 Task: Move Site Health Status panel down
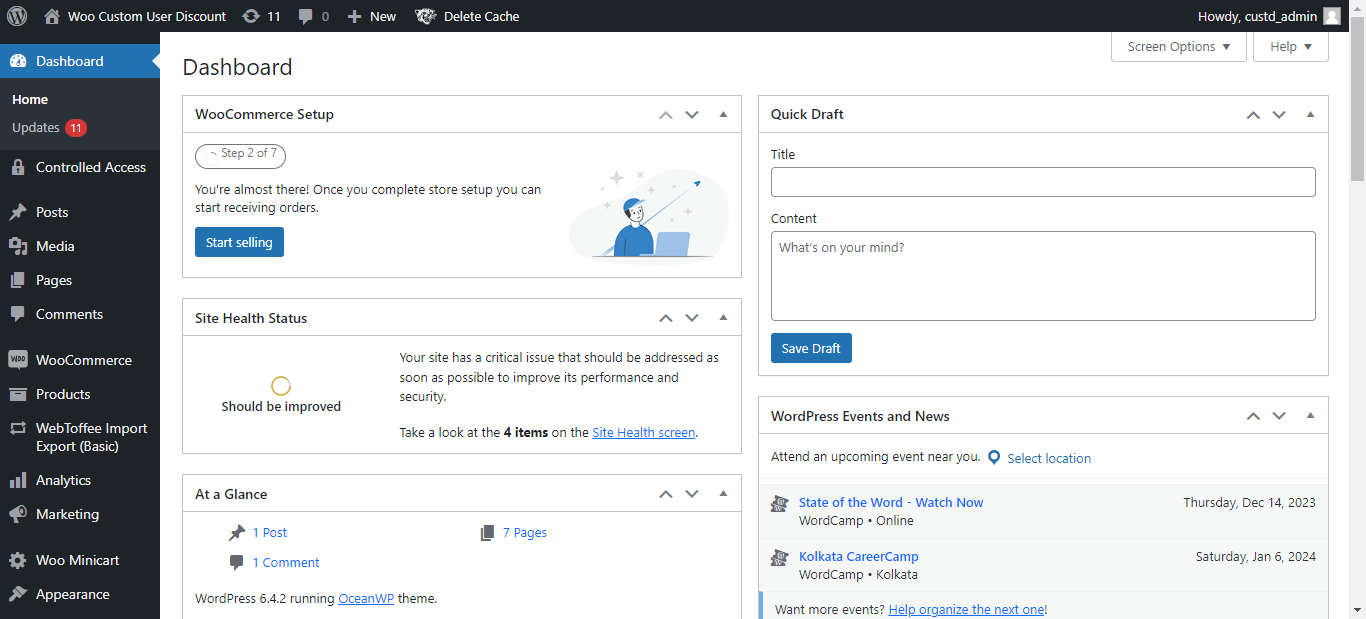[692, 318]
